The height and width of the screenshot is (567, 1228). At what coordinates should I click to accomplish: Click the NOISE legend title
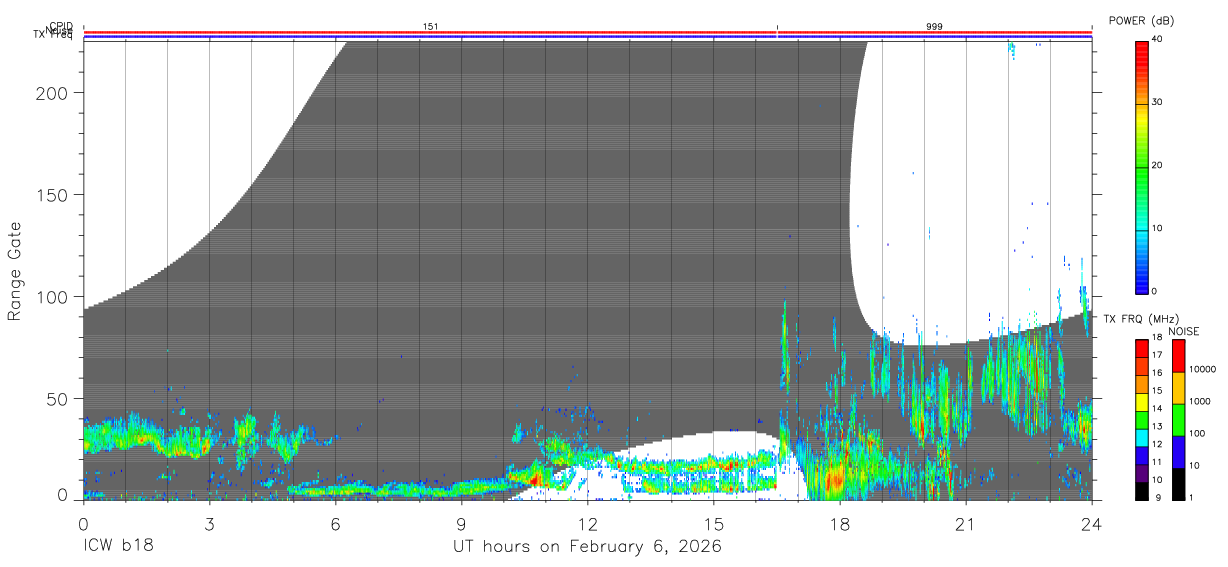pyautogui.click(x=1182, y=331)
